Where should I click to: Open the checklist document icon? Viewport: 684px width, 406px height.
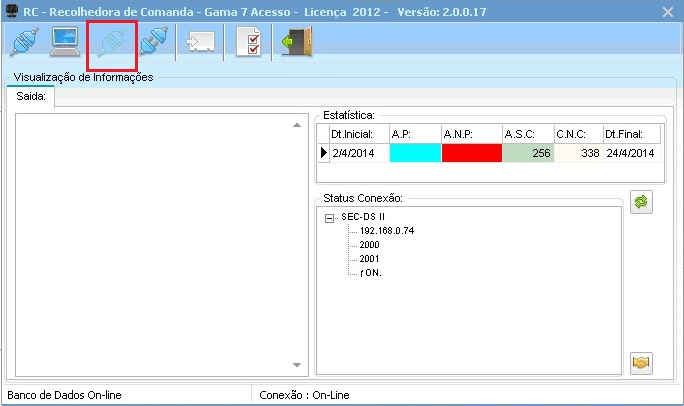coord(248,42)
